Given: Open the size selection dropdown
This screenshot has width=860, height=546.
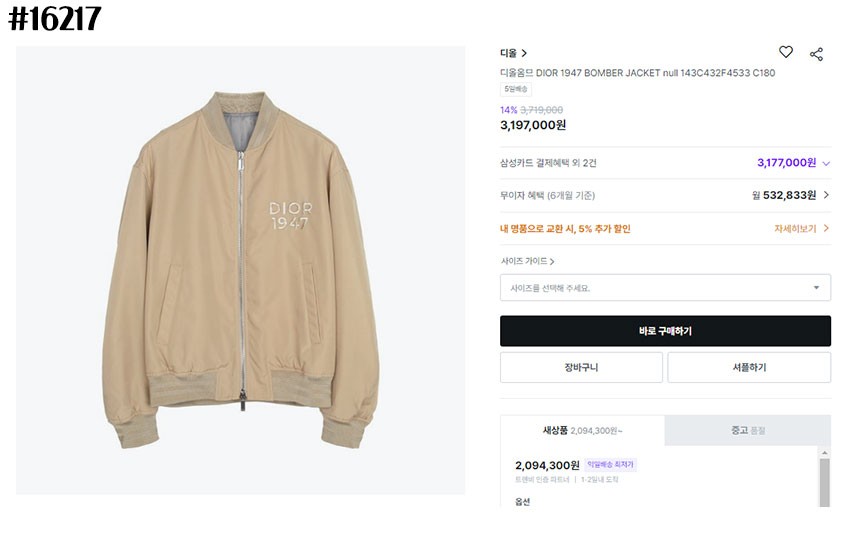Looking at the screenshot, I should point(665,288).
